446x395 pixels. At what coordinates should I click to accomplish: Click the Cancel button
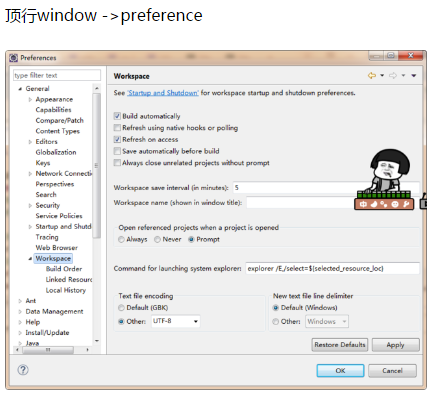click(x=392, y=371)
